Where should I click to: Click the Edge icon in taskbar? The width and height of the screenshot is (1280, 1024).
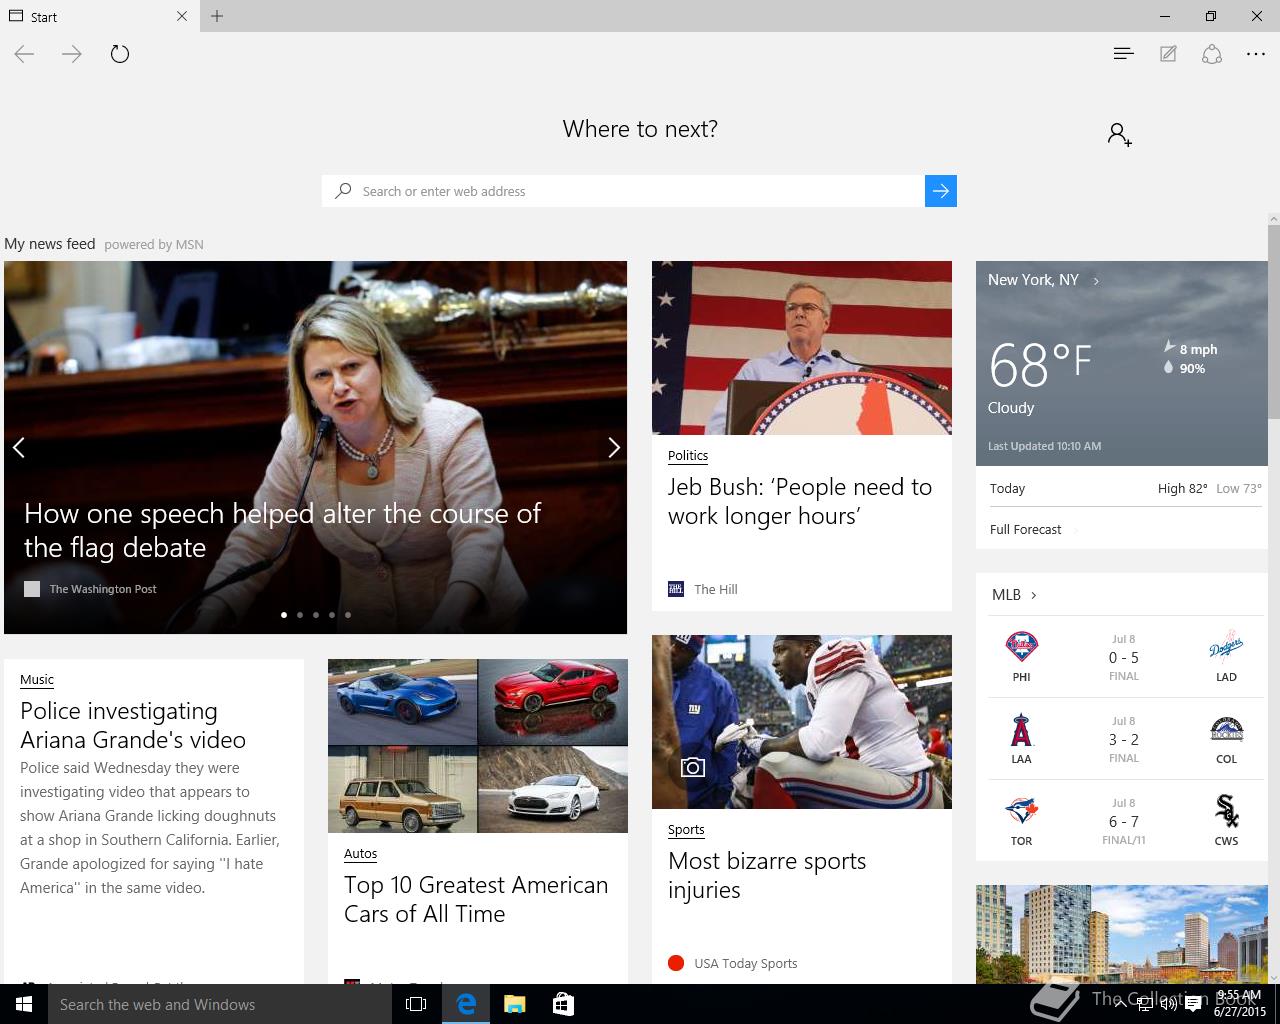[x=466, y=1004]
